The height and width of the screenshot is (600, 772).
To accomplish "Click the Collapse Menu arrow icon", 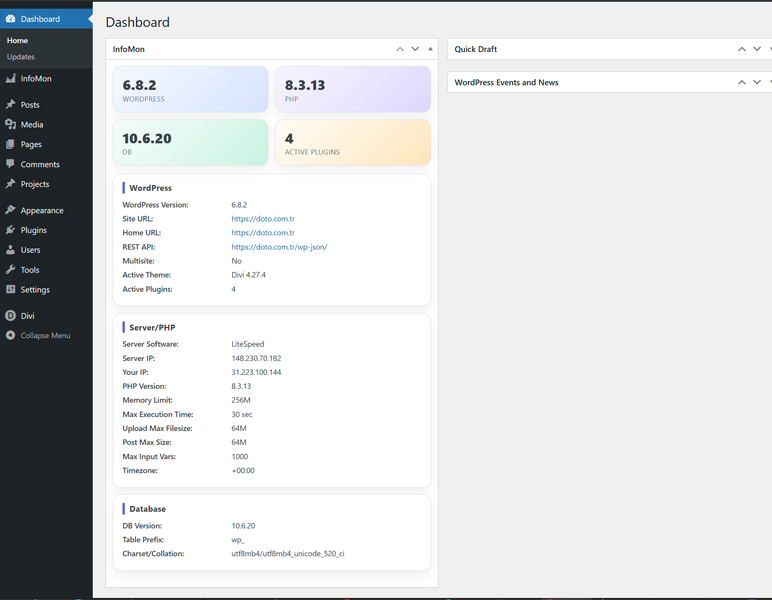I will 10,335.
